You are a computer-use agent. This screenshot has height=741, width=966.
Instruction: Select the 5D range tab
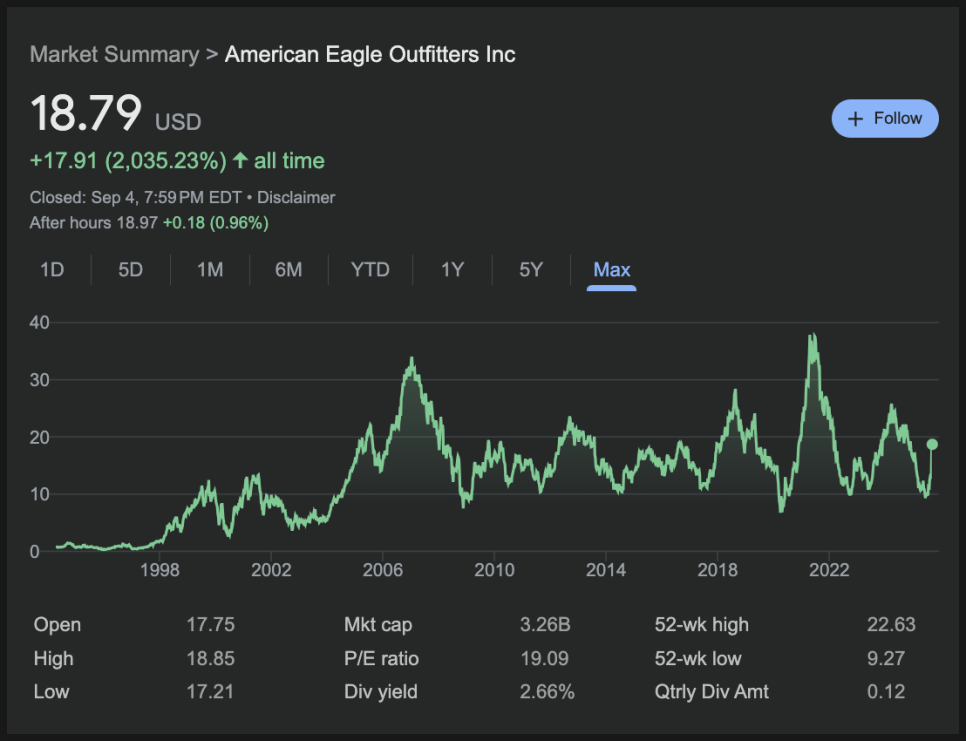(x=131, y=270)
